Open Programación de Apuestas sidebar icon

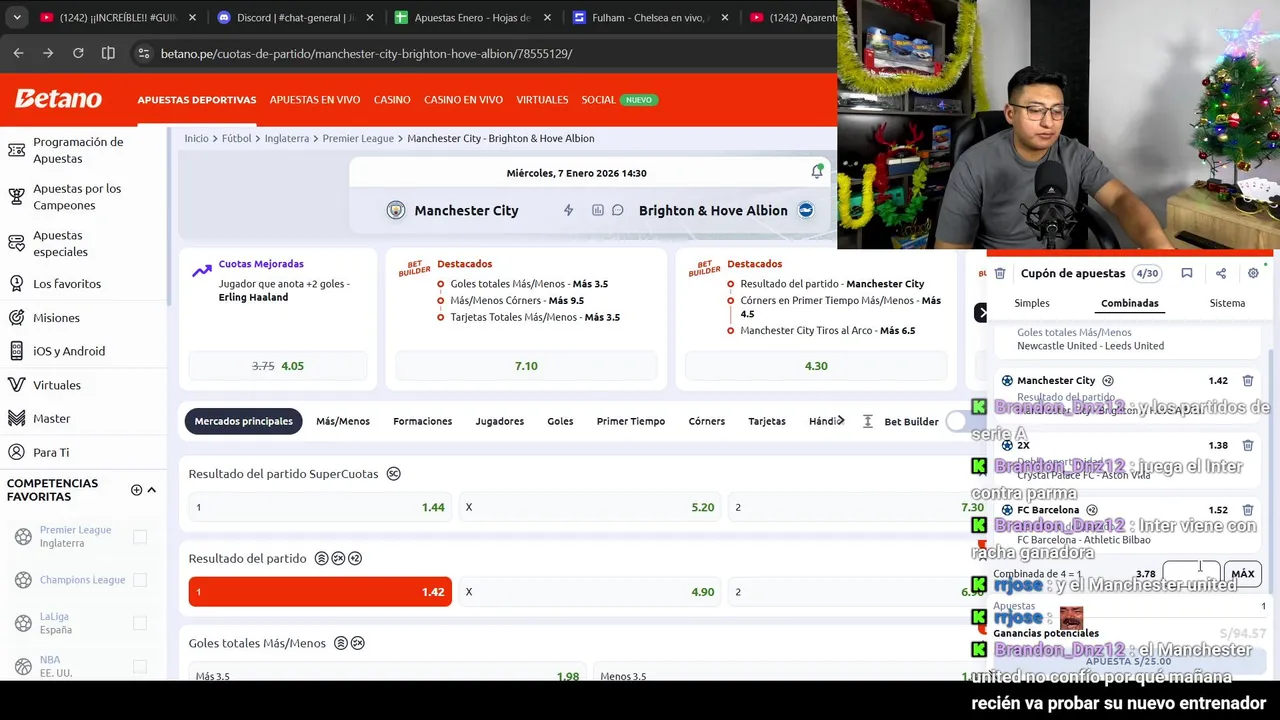[x=16, y=150]
